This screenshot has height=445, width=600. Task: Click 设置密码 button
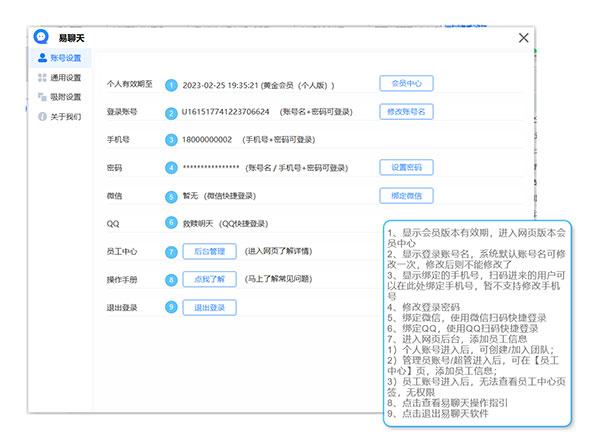(x=406, y=167)
